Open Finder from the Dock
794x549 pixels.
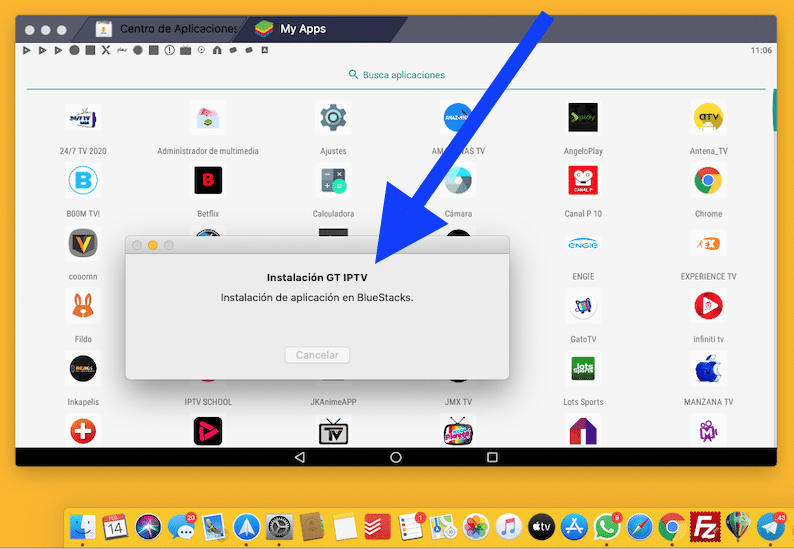pos(82,527)
